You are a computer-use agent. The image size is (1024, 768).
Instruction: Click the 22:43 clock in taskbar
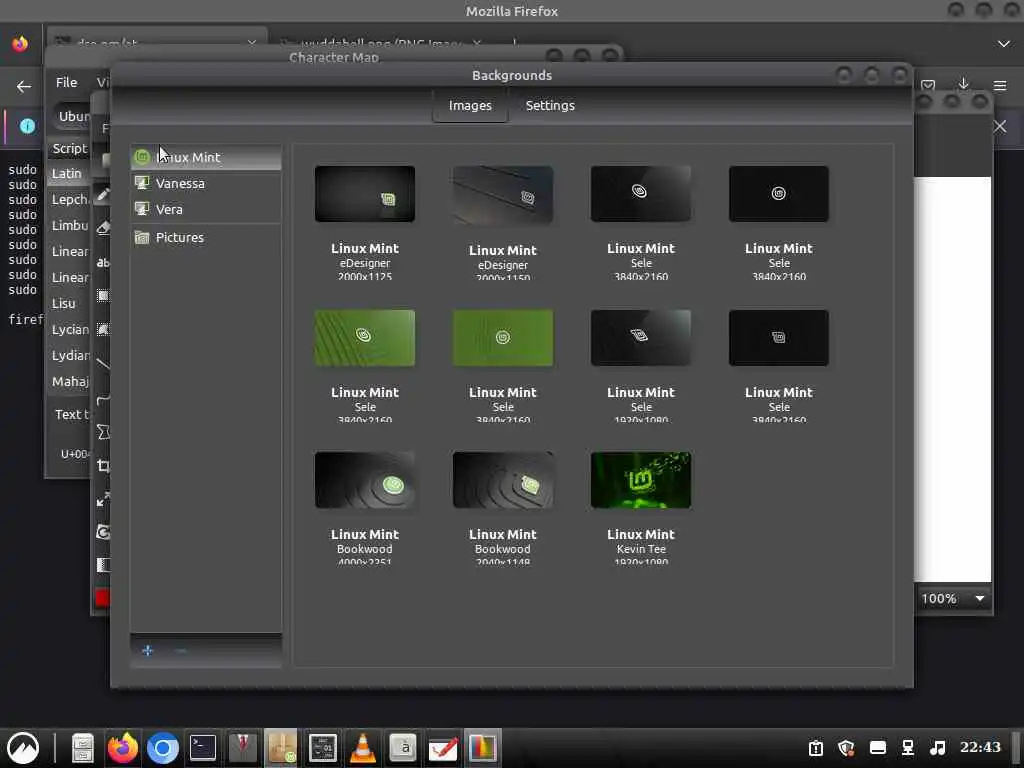(980, 747)
